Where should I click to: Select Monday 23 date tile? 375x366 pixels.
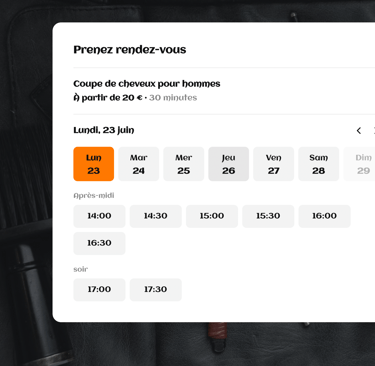pyautogui.click(x=94, y=164)
